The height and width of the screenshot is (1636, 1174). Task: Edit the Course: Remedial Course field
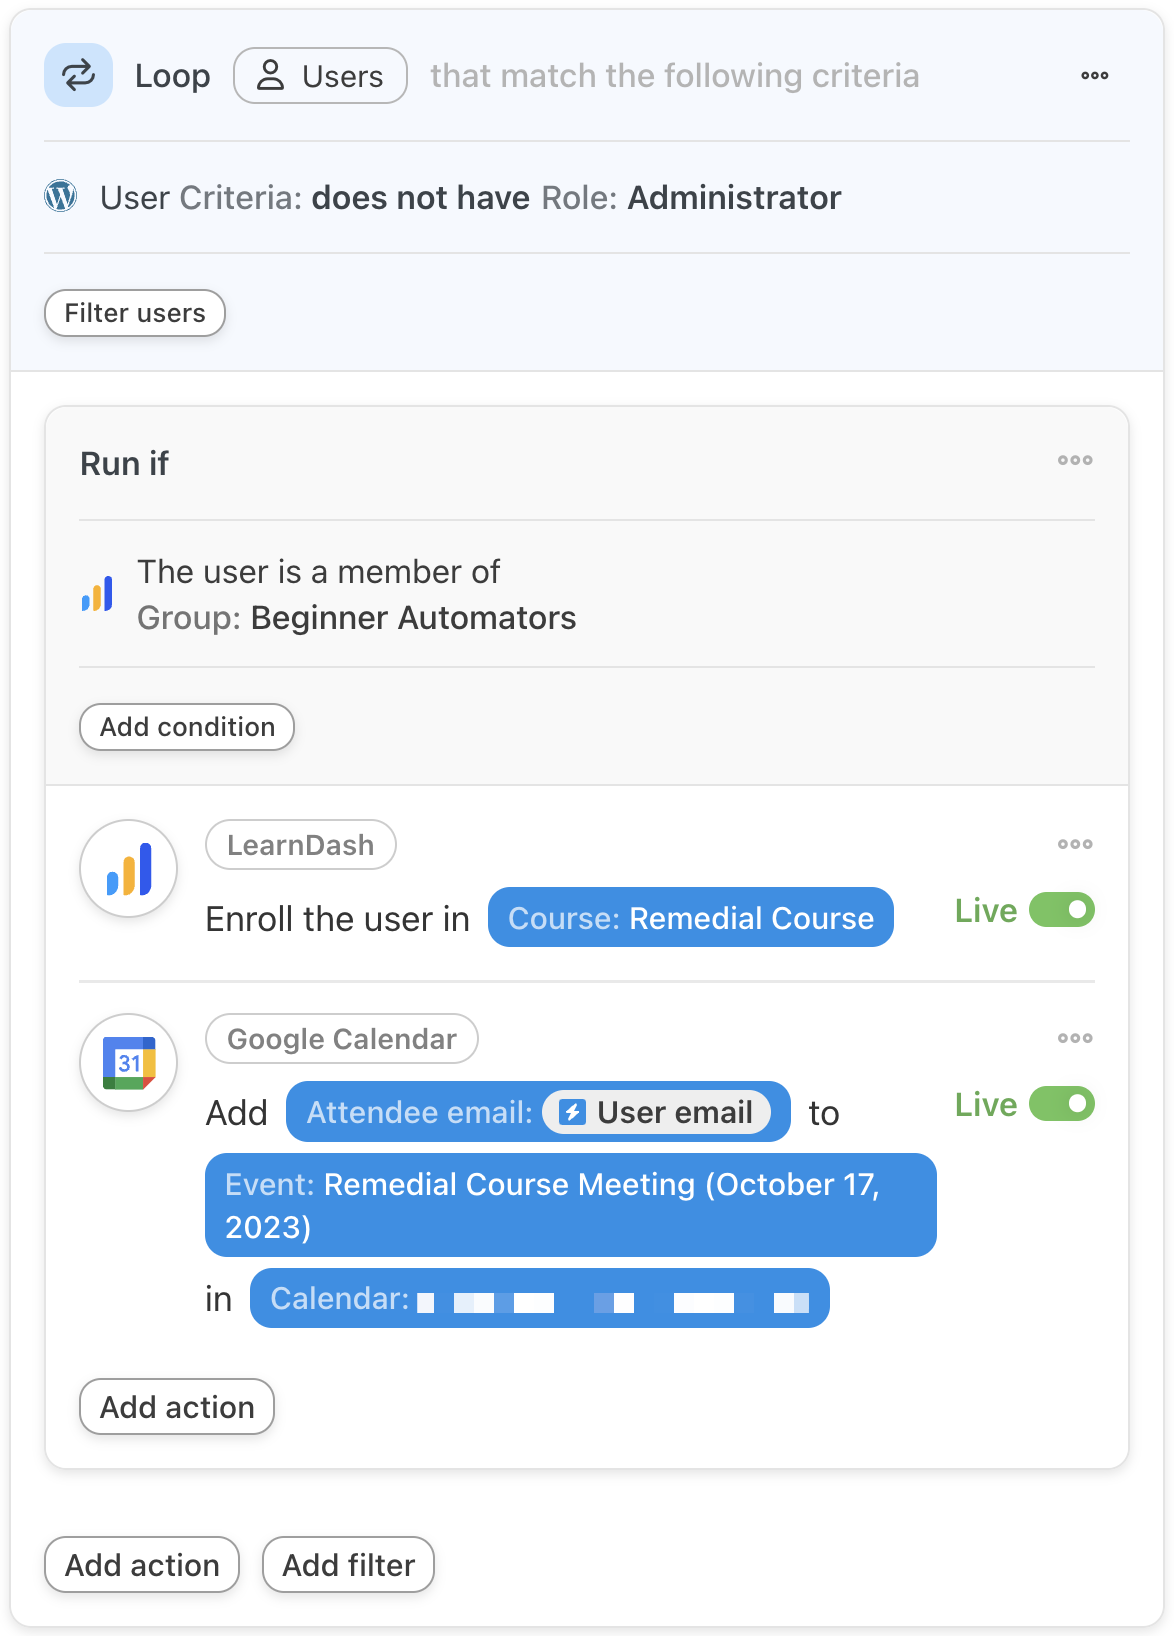coord(690,917)
